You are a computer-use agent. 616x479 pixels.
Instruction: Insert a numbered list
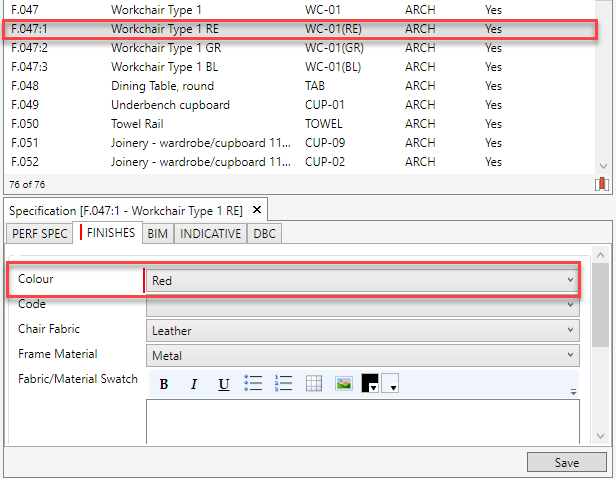coord(283,384)
